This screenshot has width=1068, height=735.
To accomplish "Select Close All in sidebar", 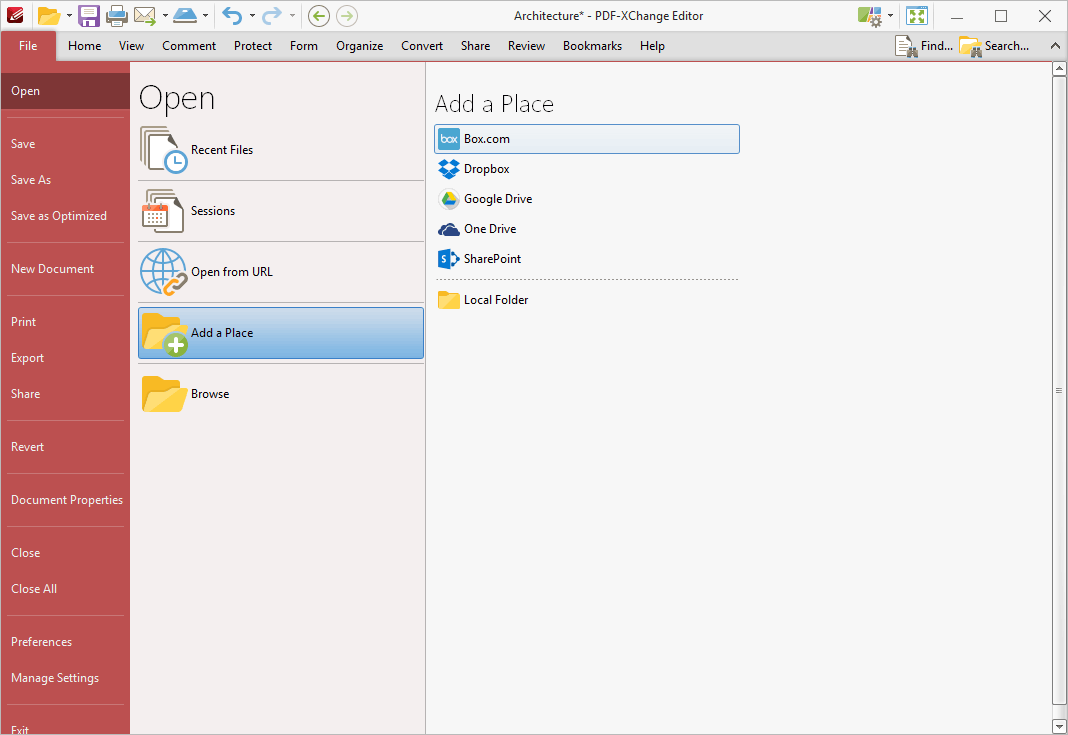I will (x=65, y=589).
